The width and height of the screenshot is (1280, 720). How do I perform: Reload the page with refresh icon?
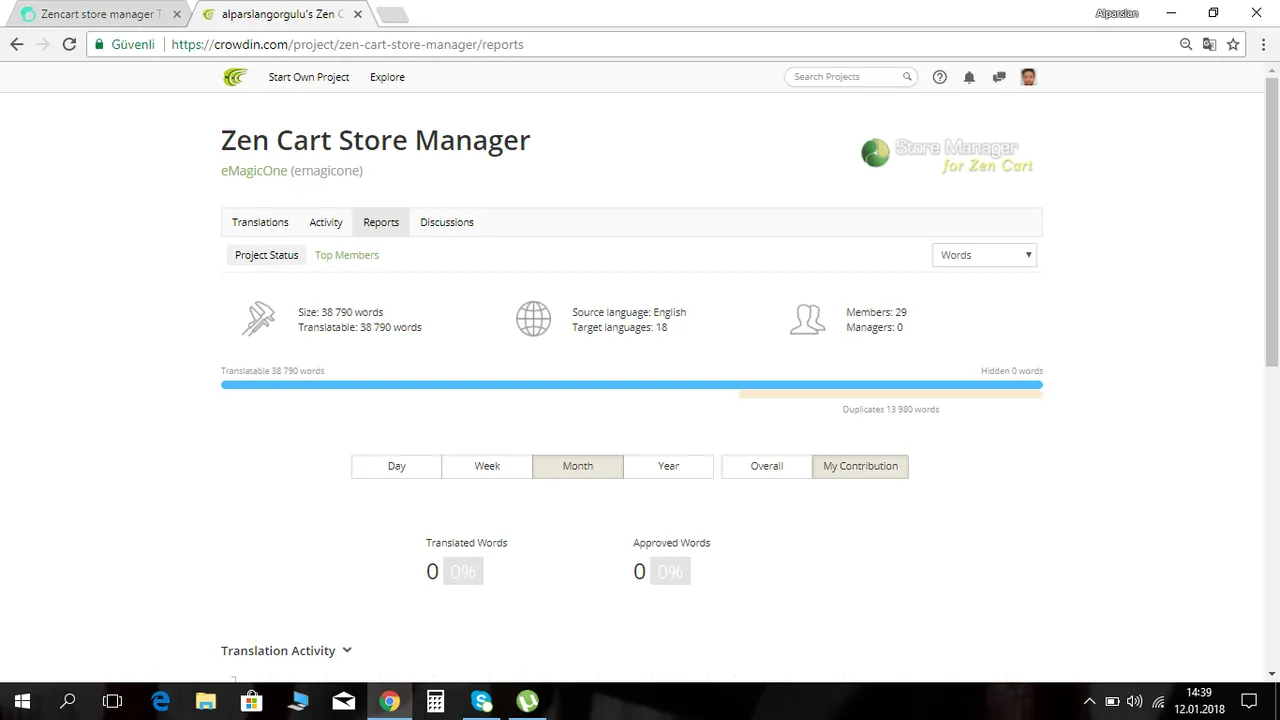coord(69,44)
